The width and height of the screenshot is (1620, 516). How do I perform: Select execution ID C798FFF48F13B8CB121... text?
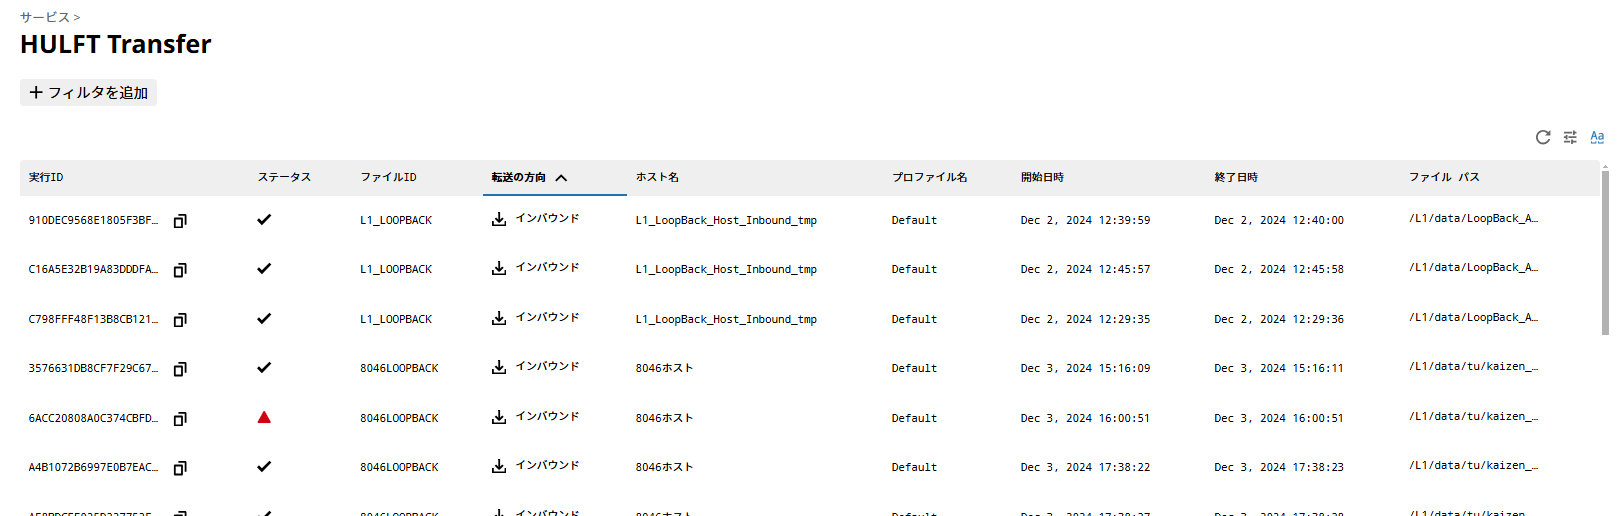pyautogui.click(x=93, y=319)
